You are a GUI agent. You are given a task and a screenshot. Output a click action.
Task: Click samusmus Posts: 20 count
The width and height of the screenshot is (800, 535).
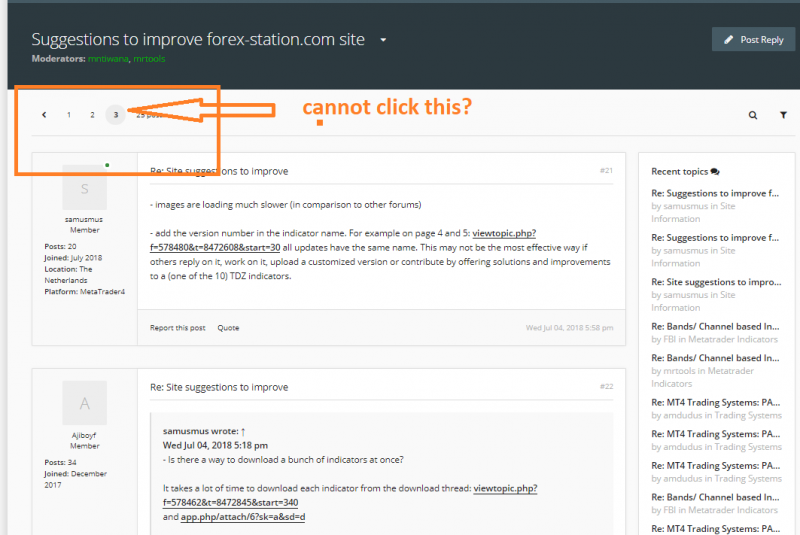point(60,246)
